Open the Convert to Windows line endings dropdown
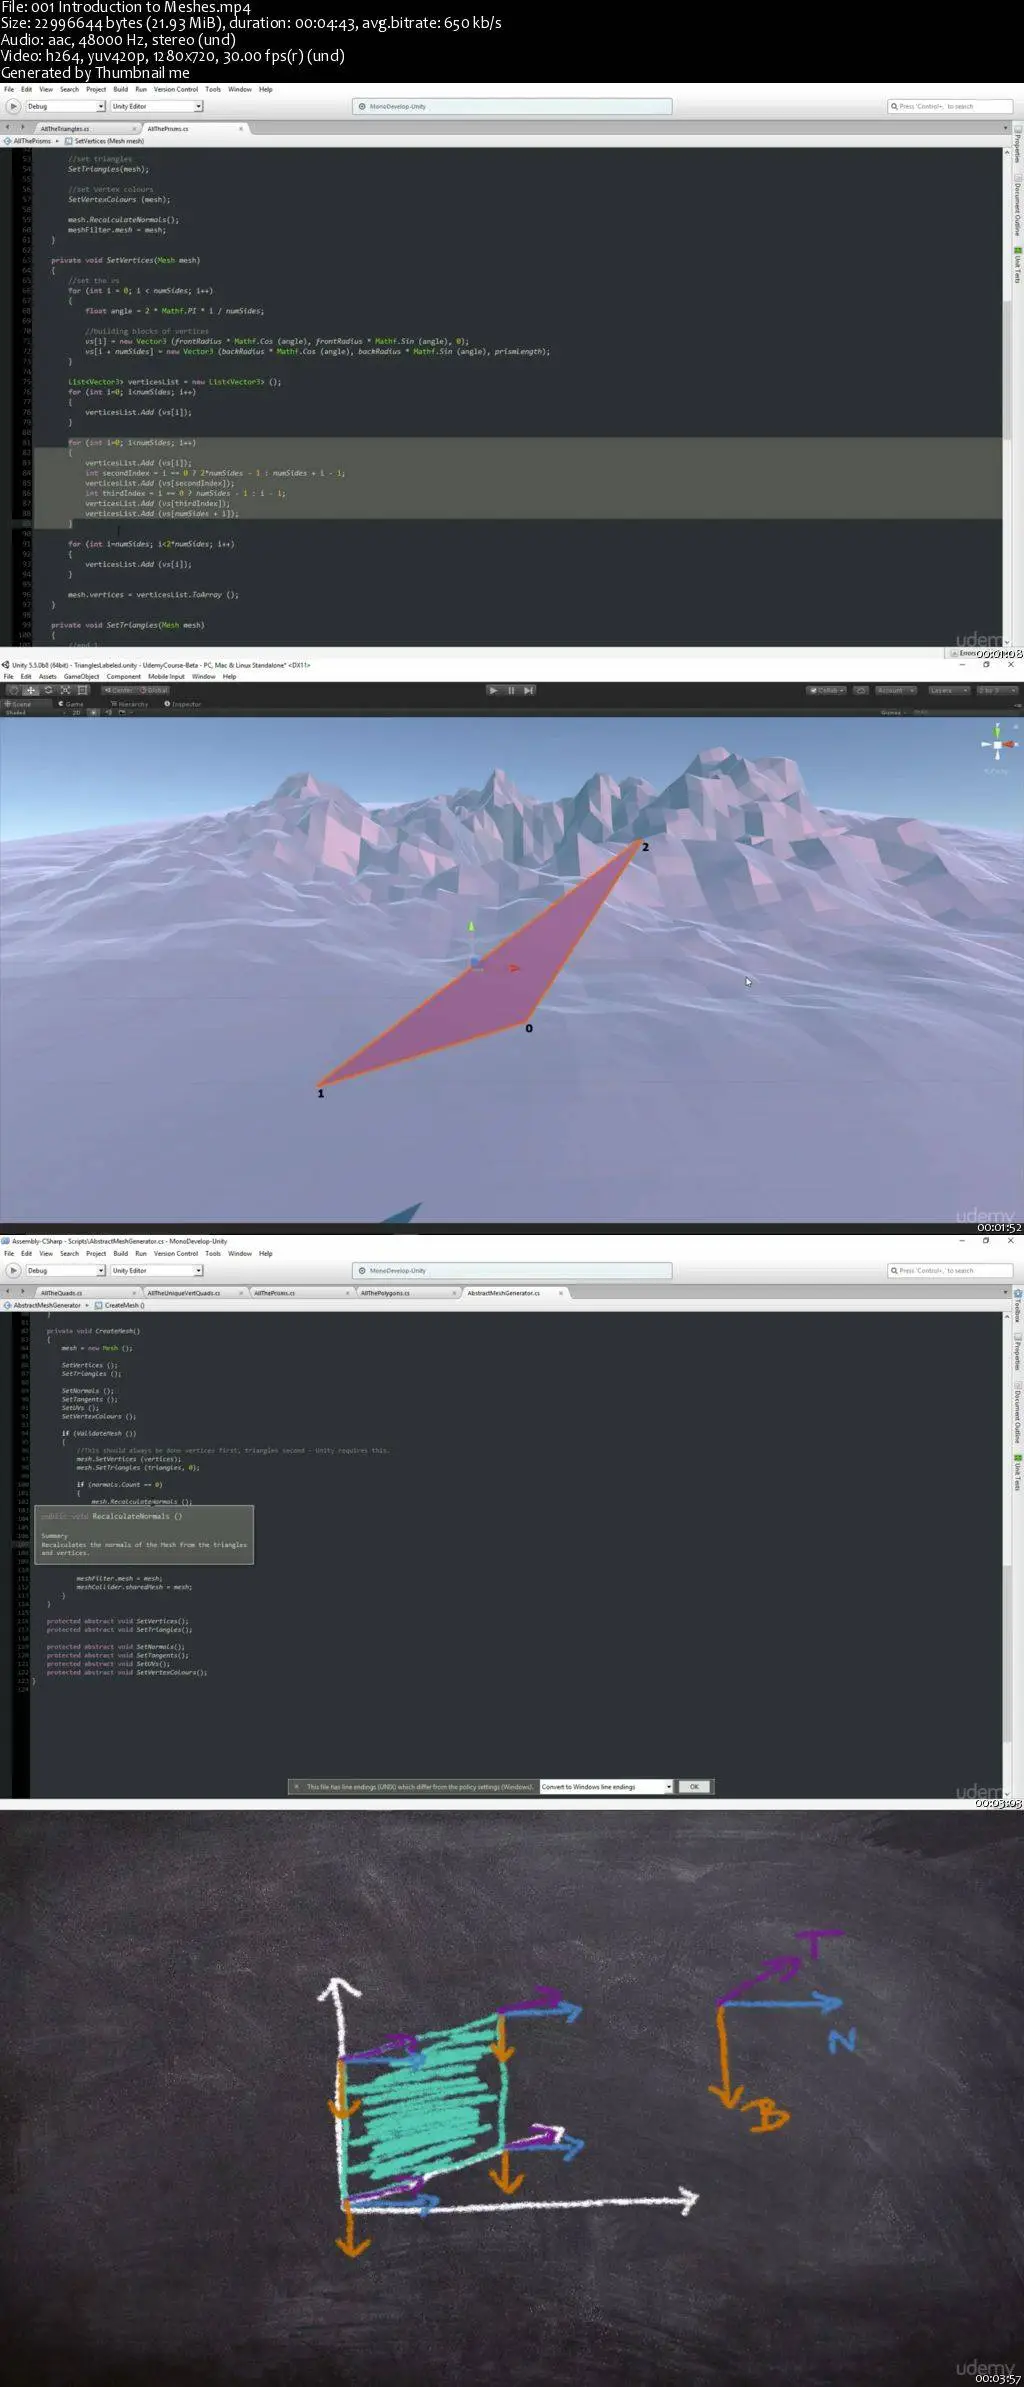Viewport: 1024px width, 2387px height. [606, 1786]
